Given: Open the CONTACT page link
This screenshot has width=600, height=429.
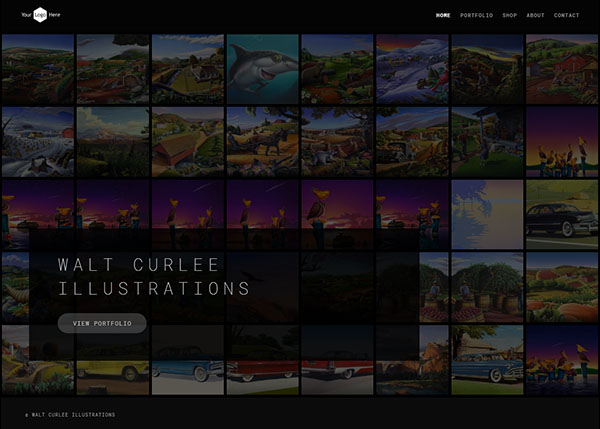Looking at the screenshot, I should click(566, 16).
